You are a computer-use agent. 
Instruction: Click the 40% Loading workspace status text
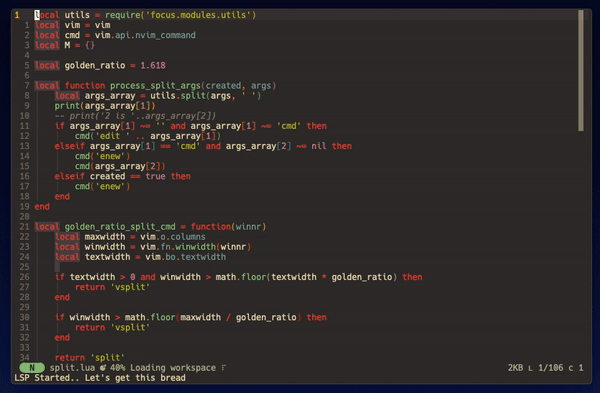(163, 367)
